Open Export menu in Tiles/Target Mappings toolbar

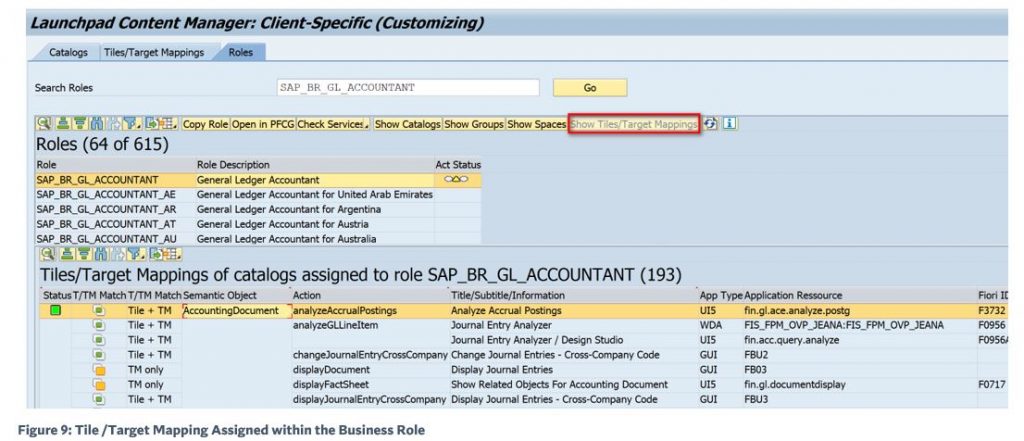[157, 254]
